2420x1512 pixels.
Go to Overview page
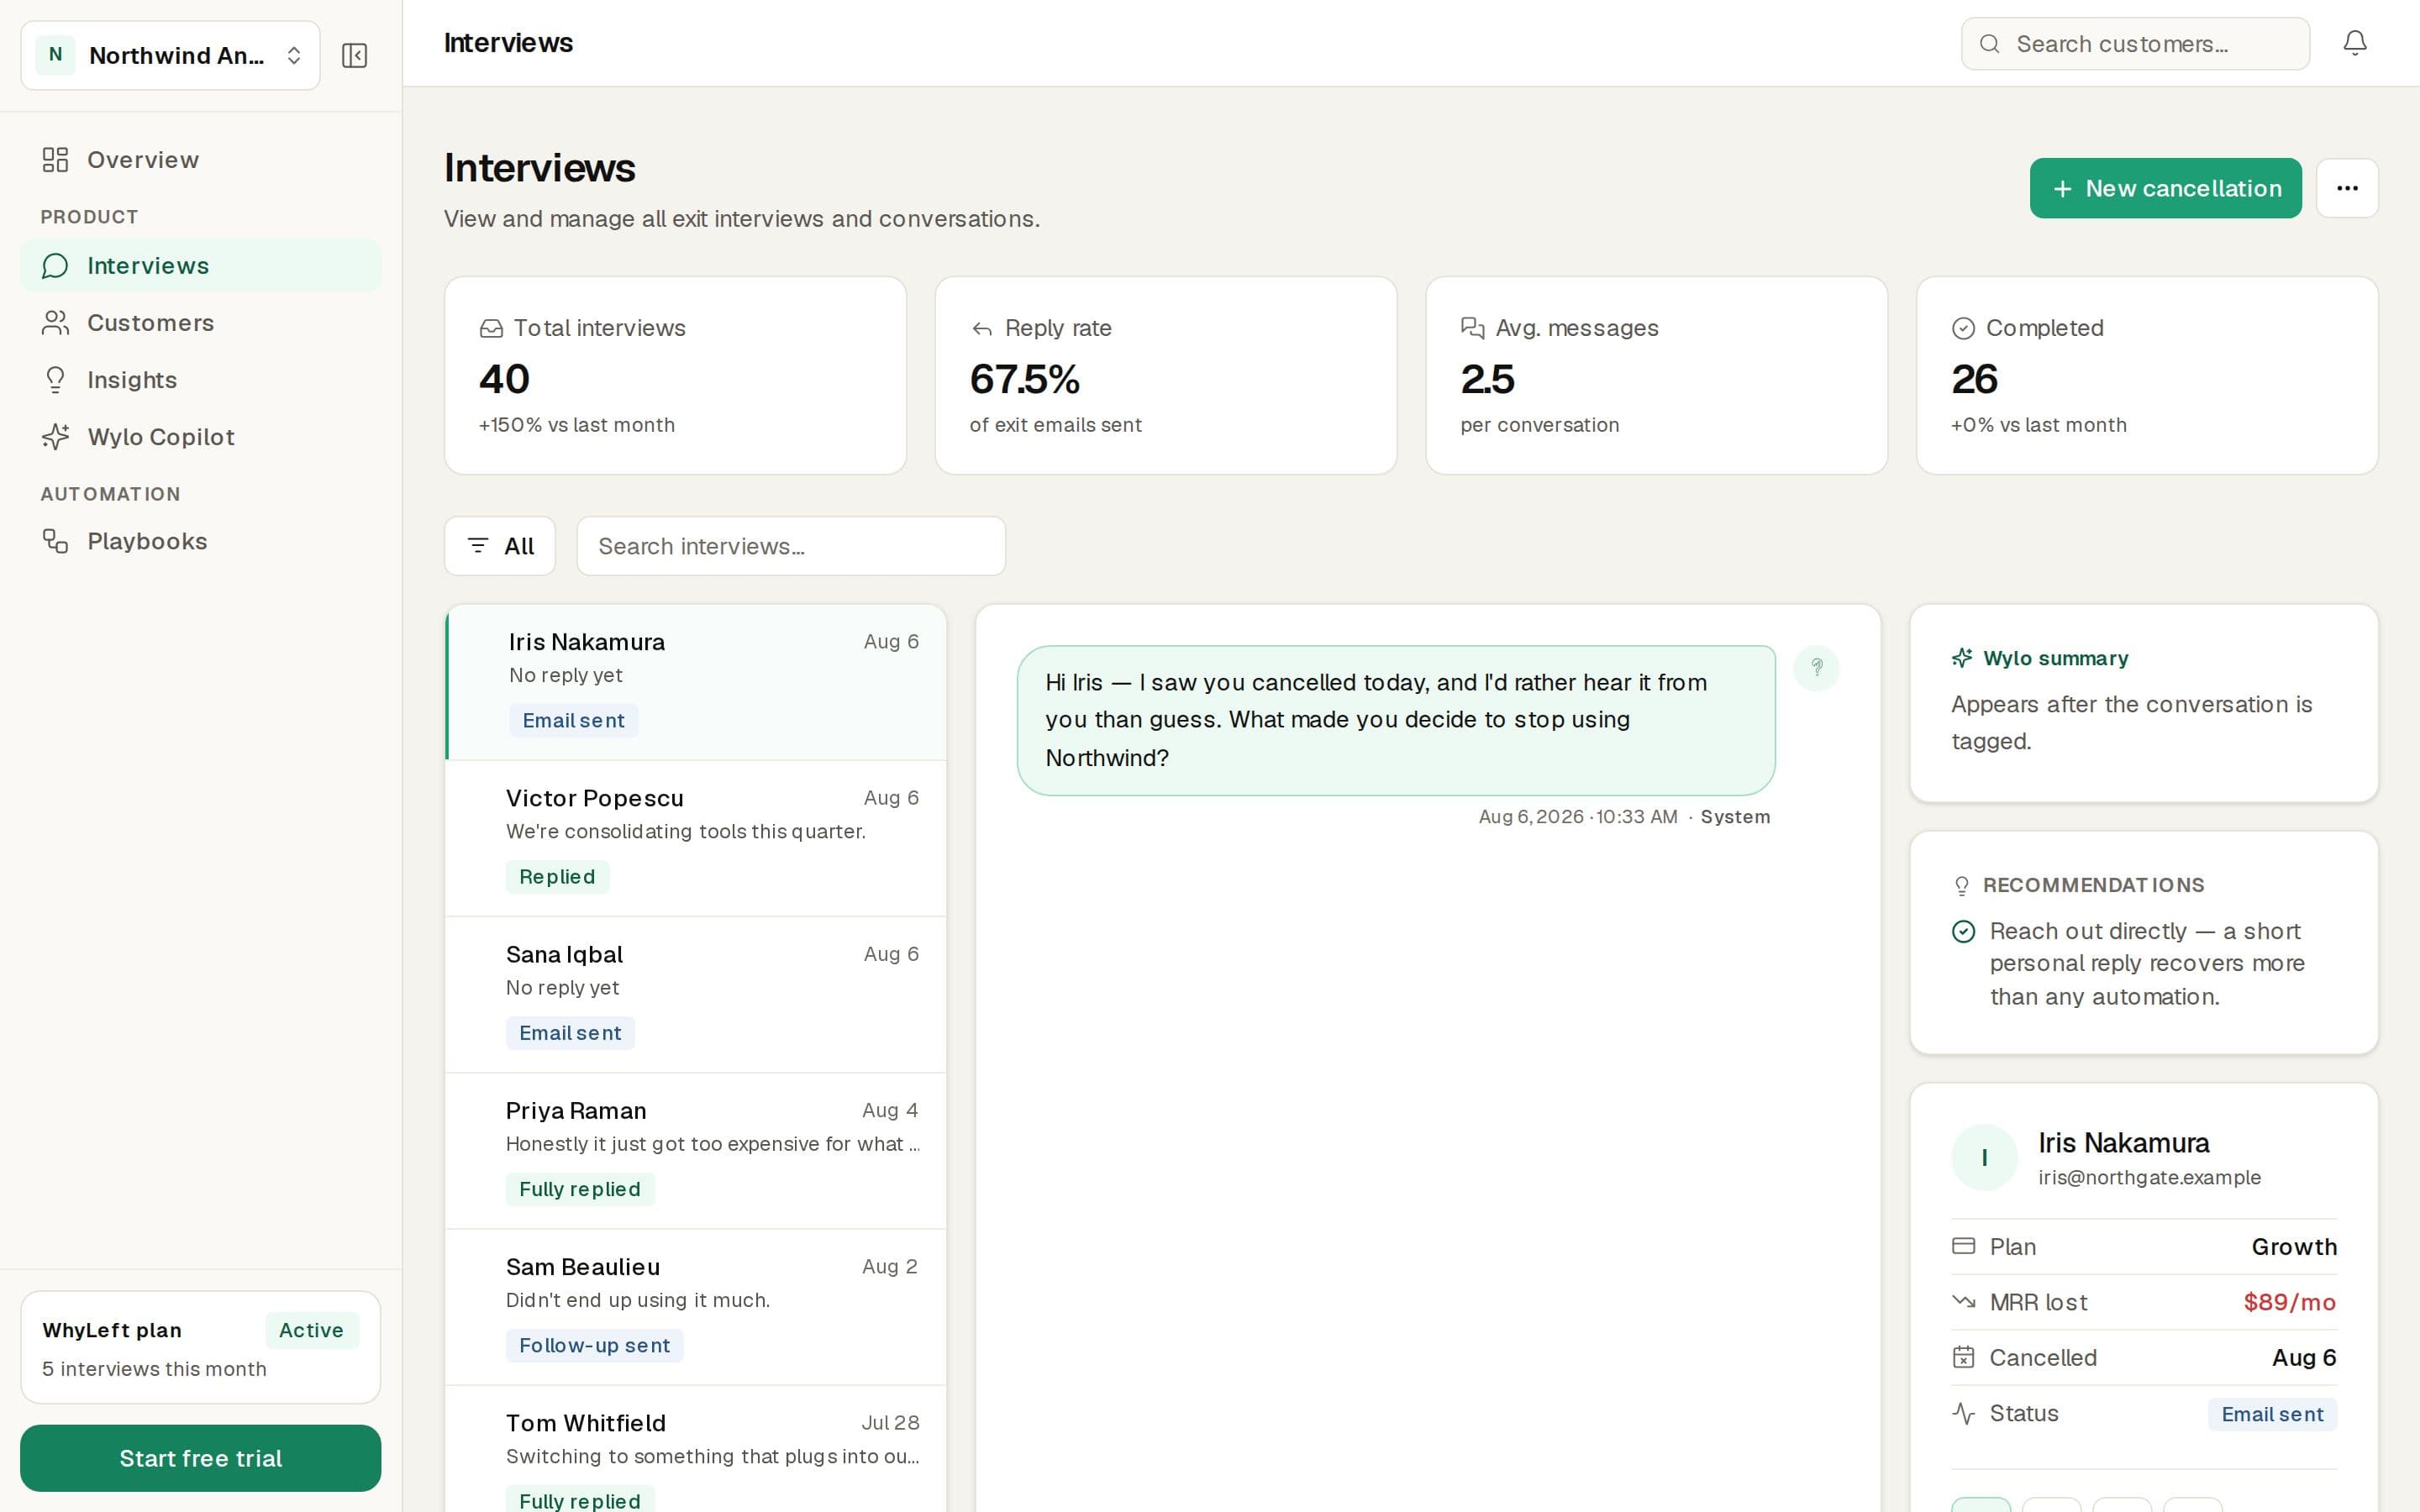coord(200,160)
